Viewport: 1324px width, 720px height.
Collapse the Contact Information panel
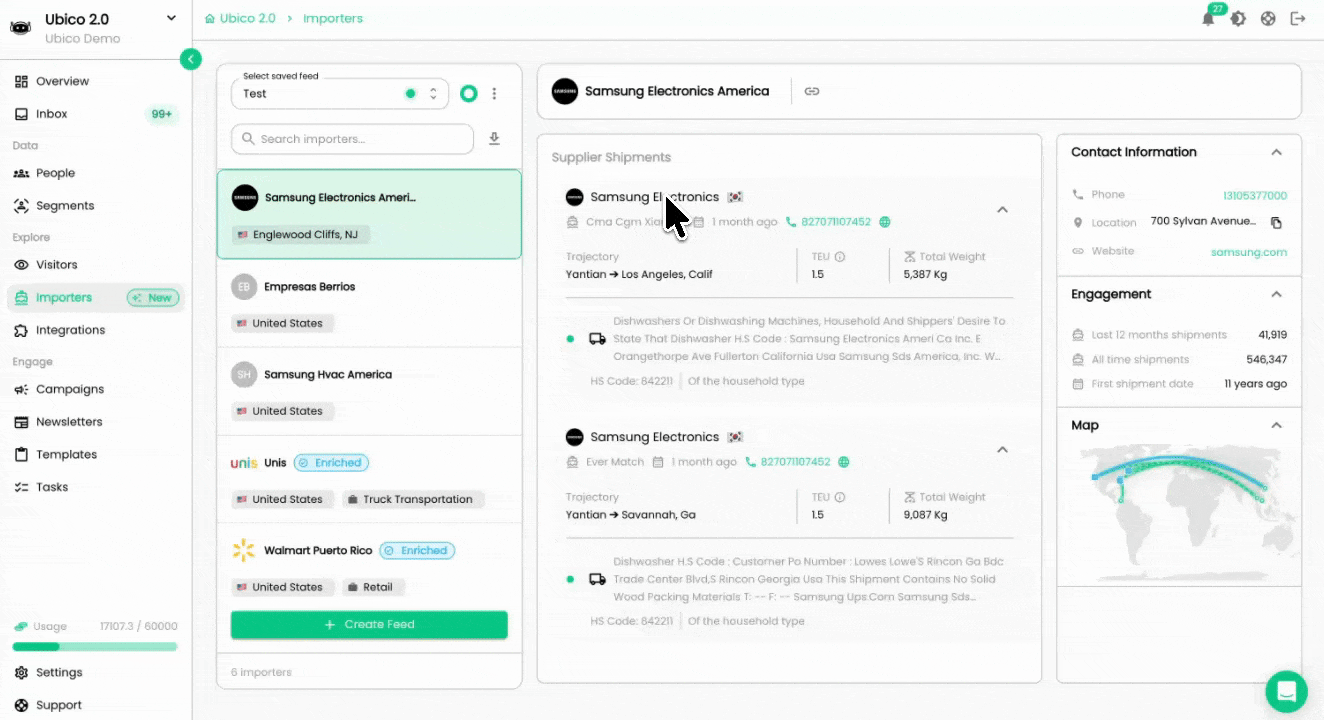point(1276,152)
